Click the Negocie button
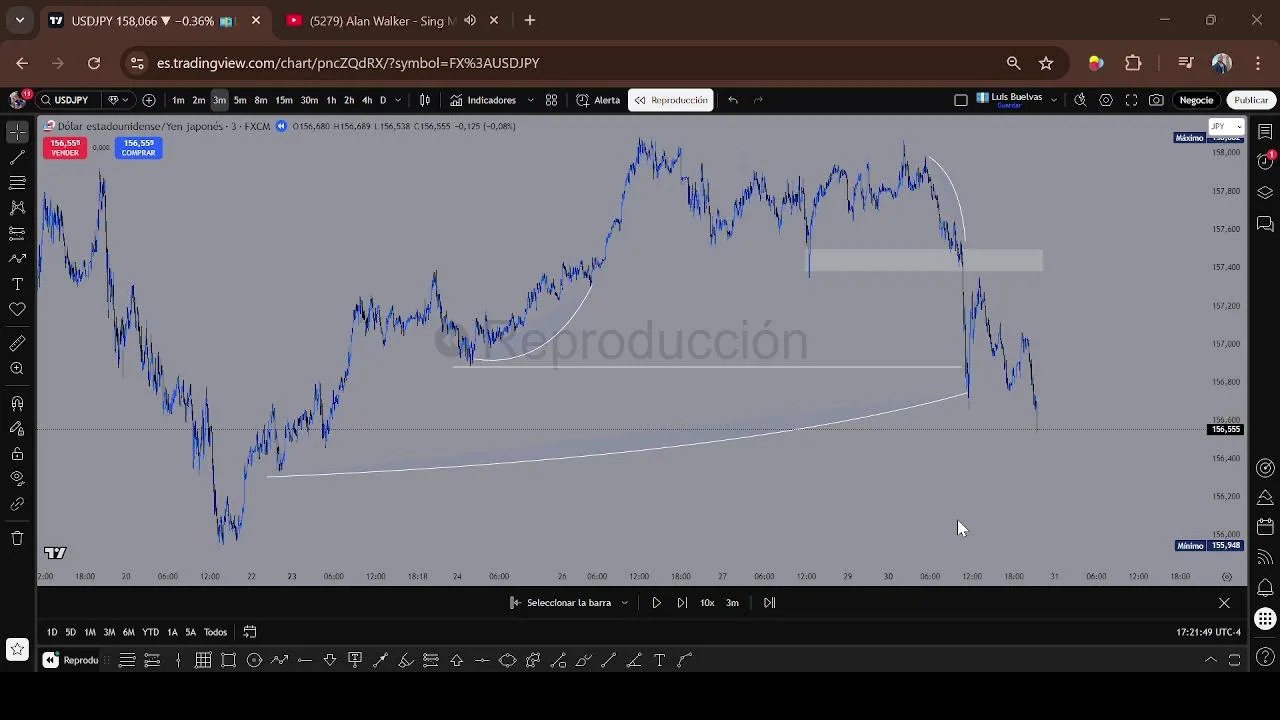The height and width of the screenshot is (720, 1280). 1196,100
